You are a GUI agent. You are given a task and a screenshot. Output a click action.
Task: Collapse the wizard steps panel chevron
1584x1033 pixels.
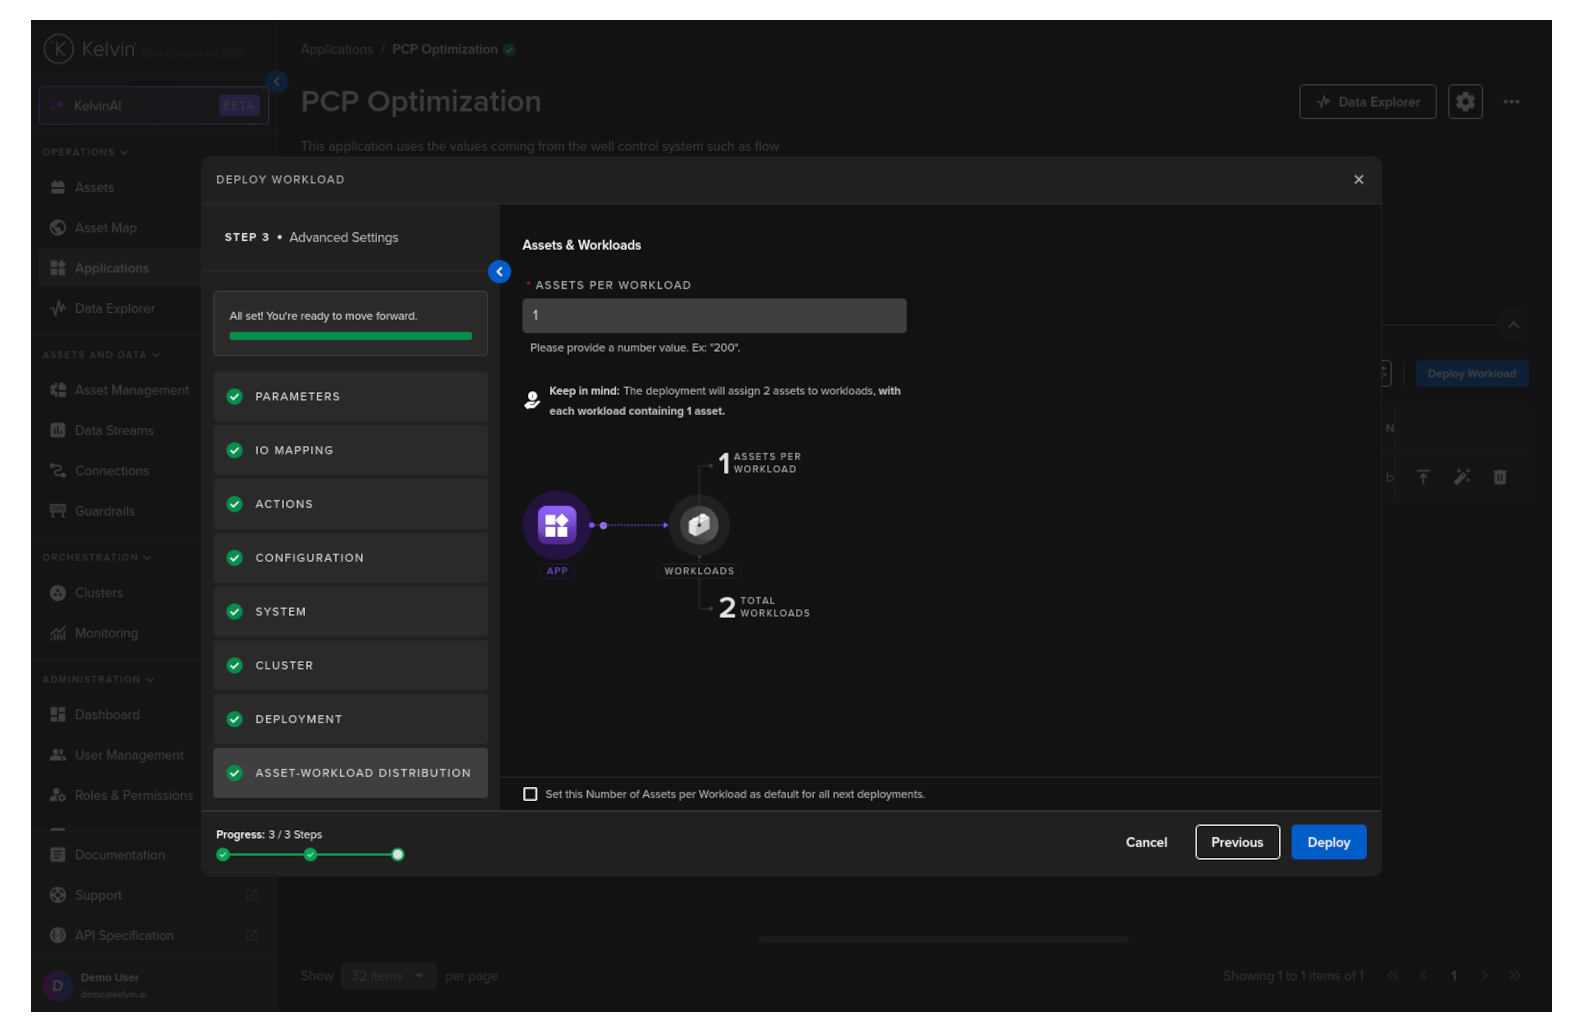click(499, 272)
